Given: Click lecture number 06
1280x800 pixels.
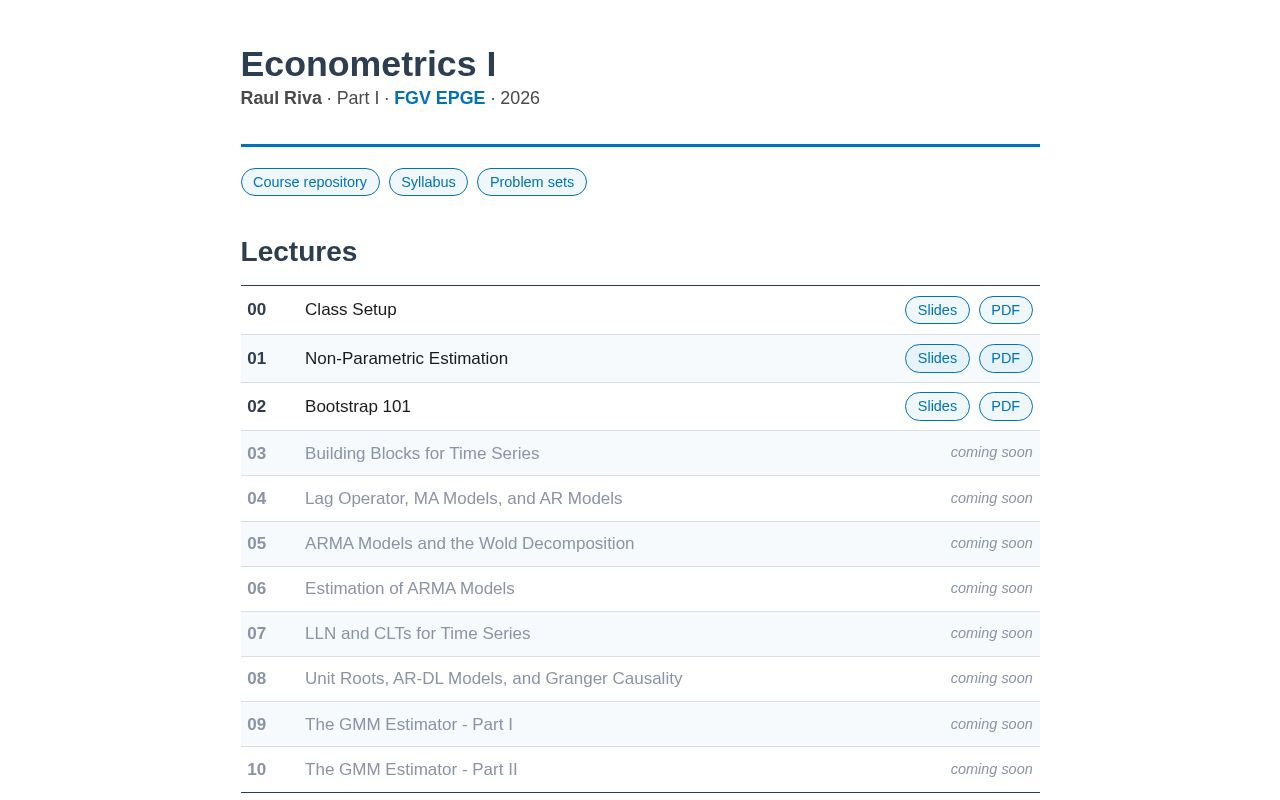Looking at the screenshot, I should tap(257, 589).
